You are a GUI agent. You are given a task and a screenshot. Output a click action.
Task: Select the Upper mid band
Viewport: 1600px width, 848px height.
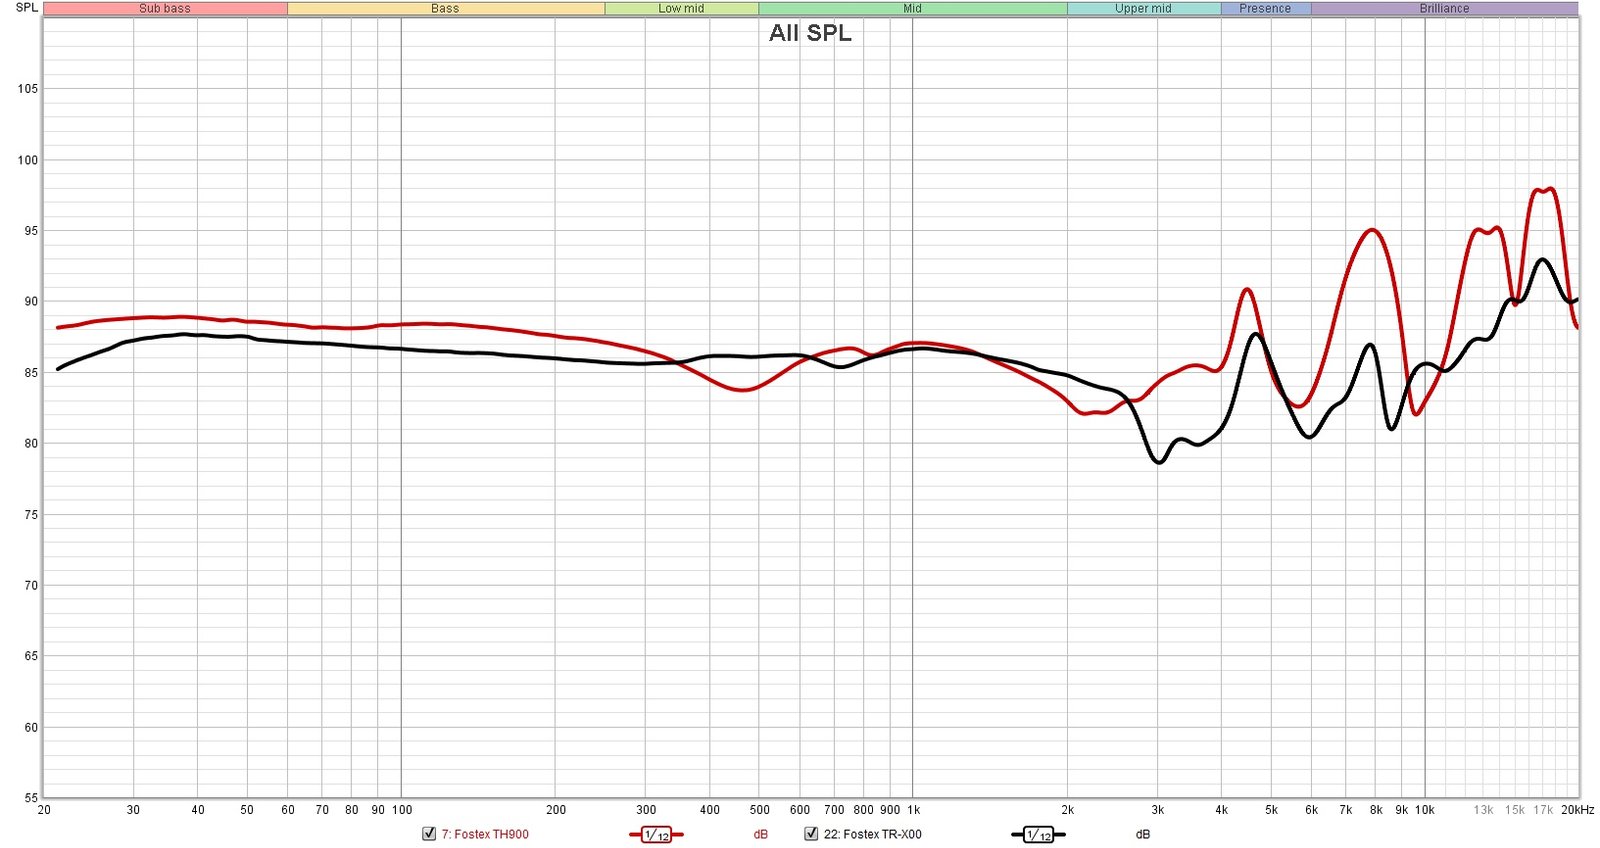[1143, 8]
